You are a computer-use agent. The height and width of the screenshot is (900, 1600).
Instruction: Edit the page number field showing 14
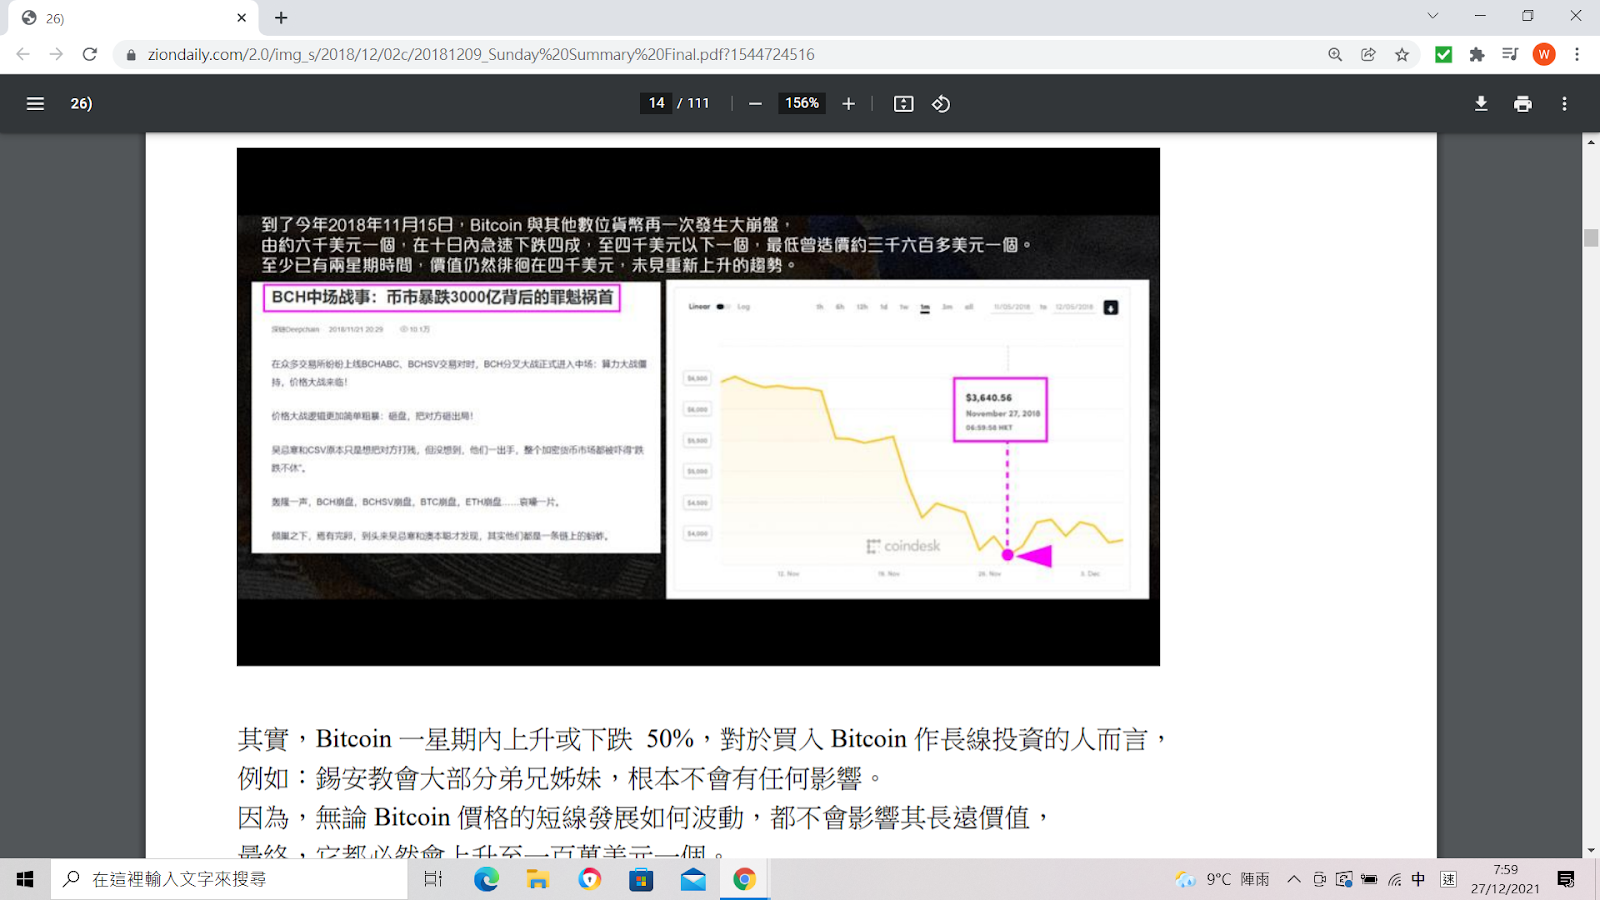[x=656, y=103]
